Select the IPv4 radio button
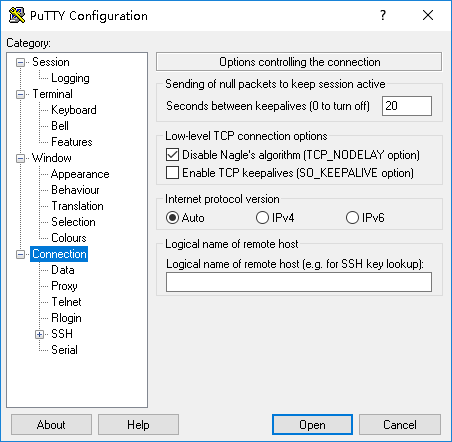The image size is (452, 442). (x=262, y=218)
